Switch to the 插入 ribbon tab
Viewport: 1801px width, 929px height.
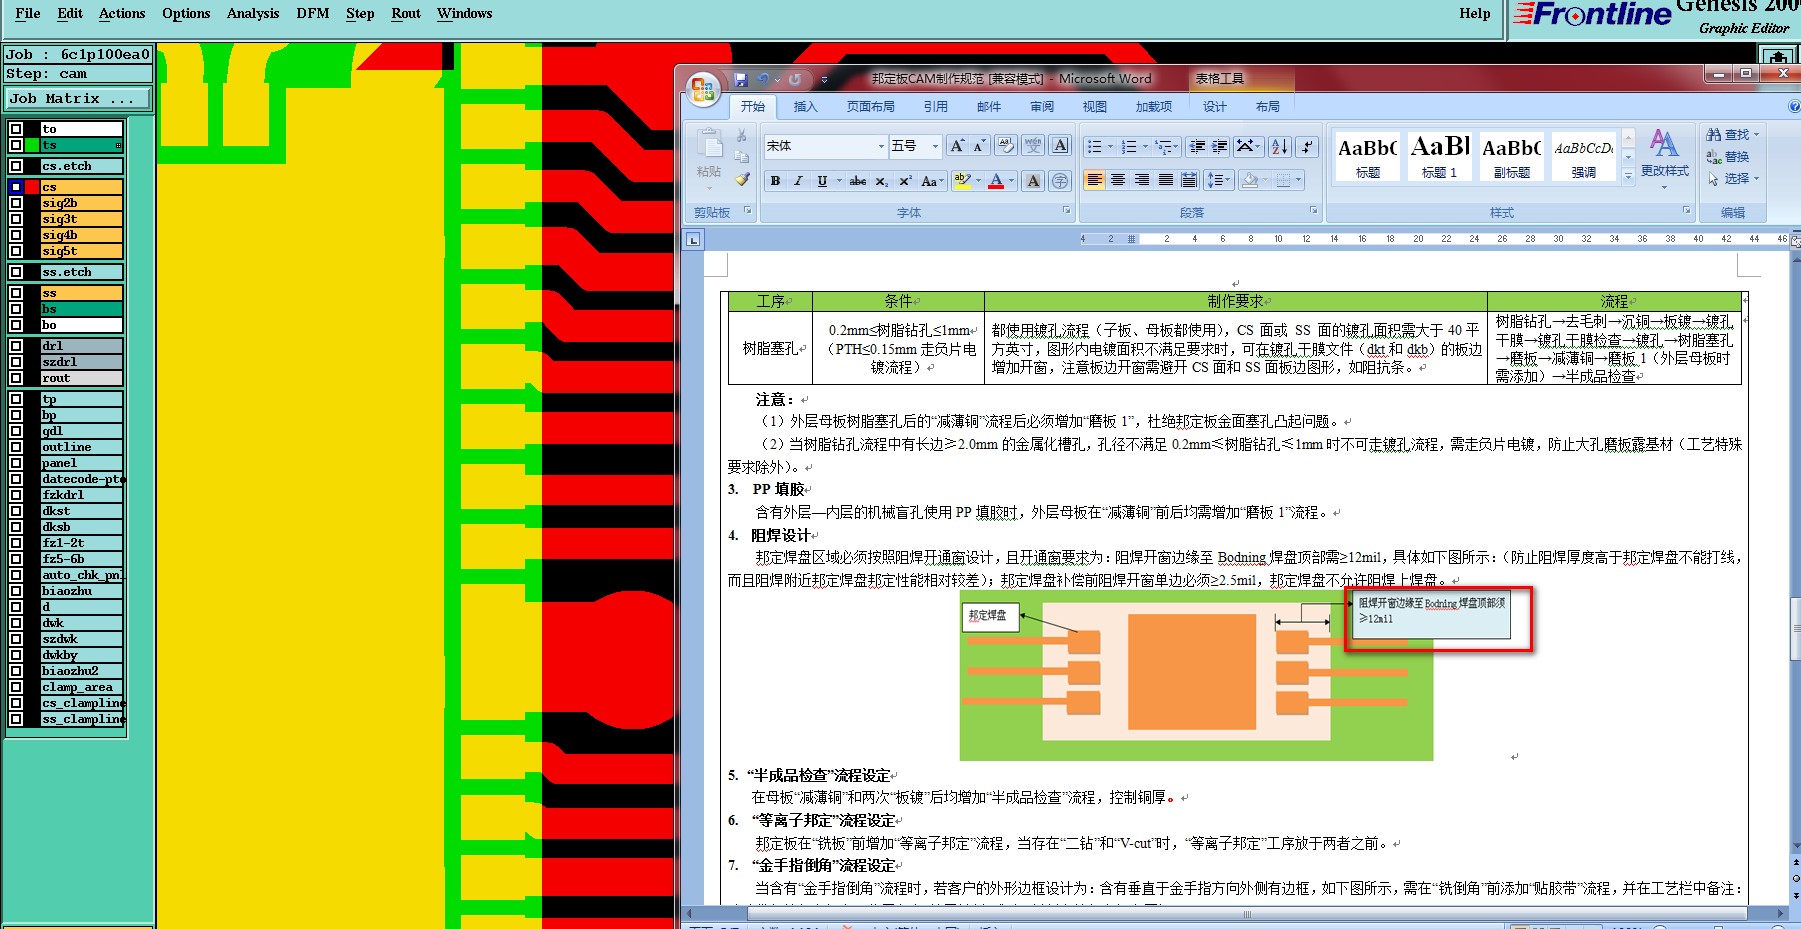coord(805,106)
